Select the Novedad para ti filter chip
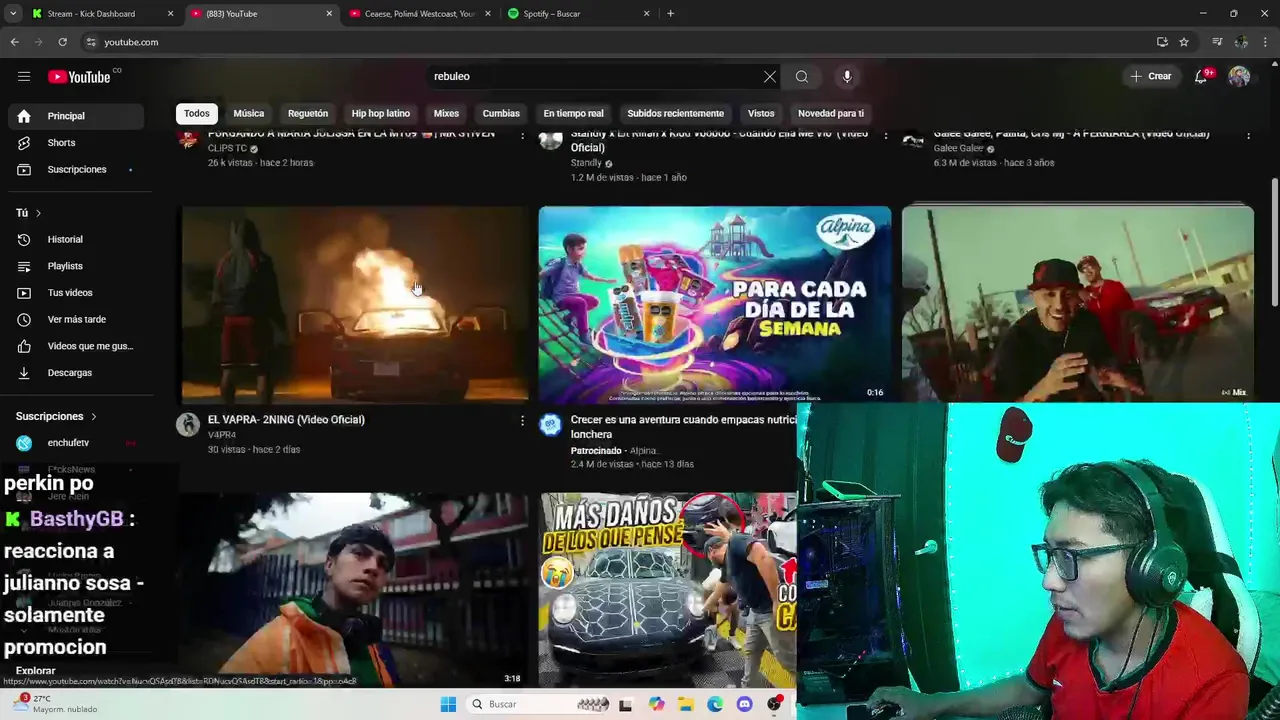 point(831,113)
